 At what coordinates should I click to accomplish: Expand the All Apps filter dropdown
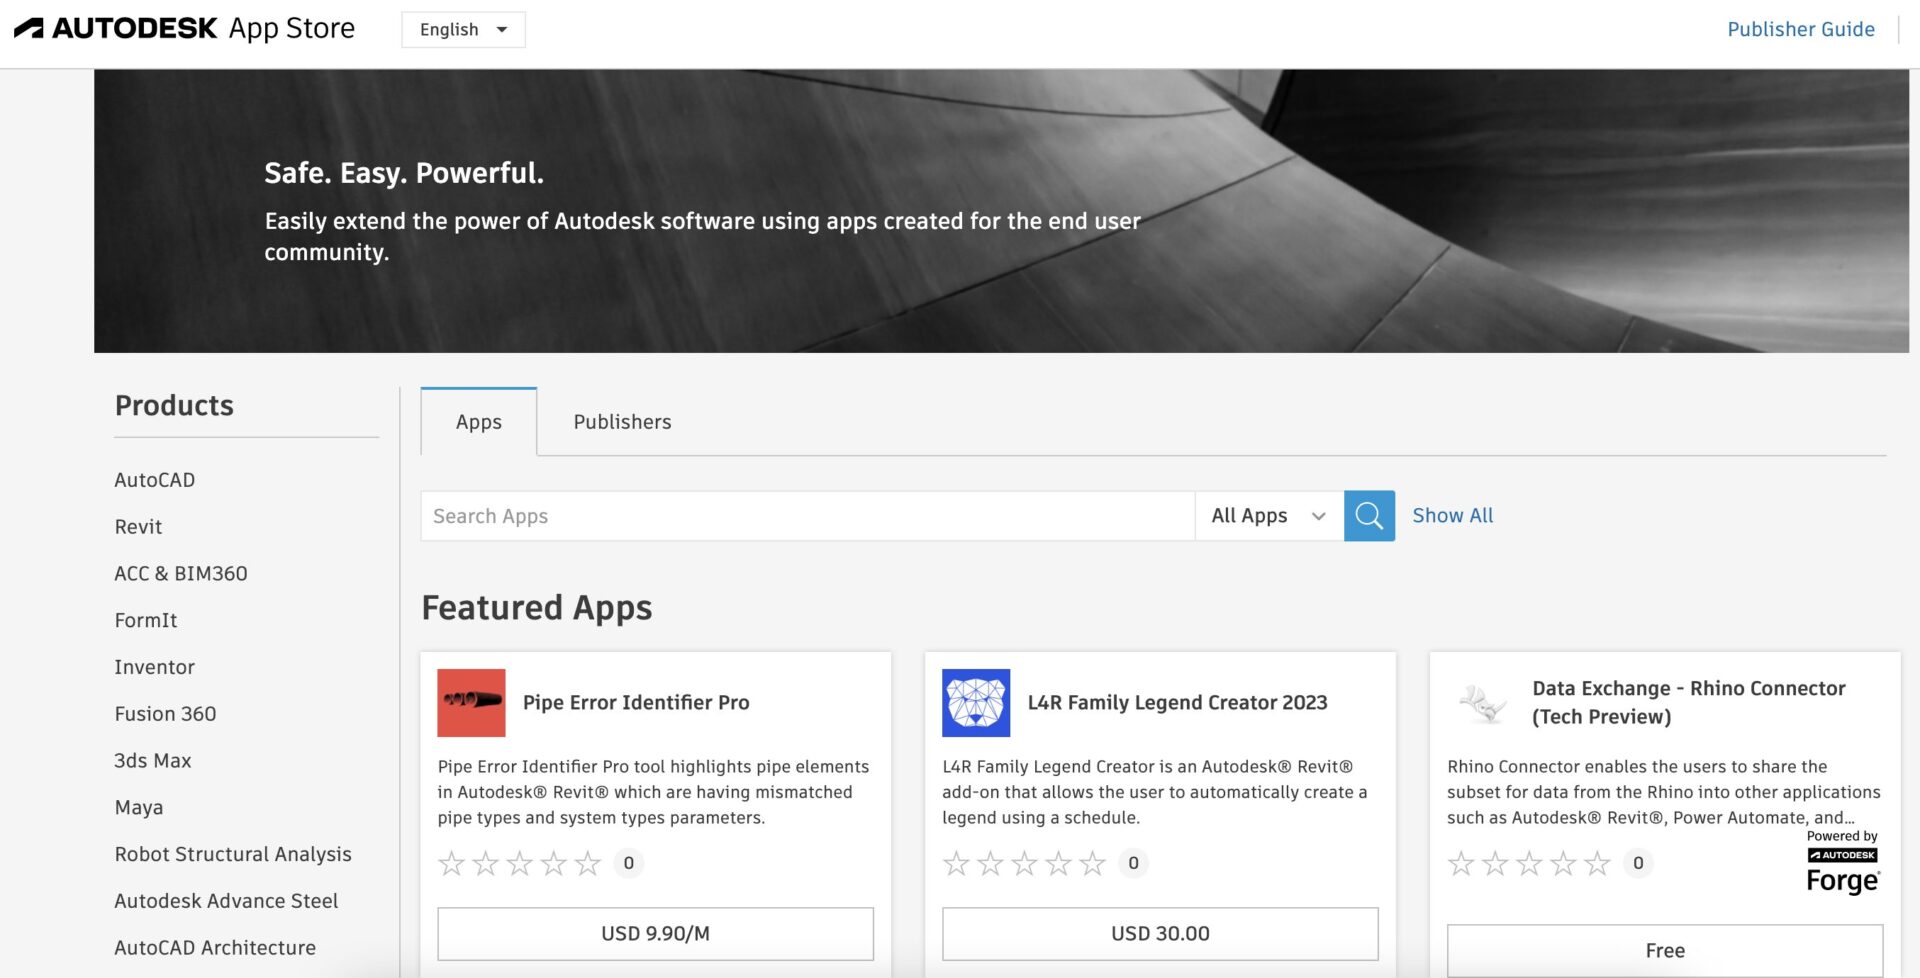1269,516
